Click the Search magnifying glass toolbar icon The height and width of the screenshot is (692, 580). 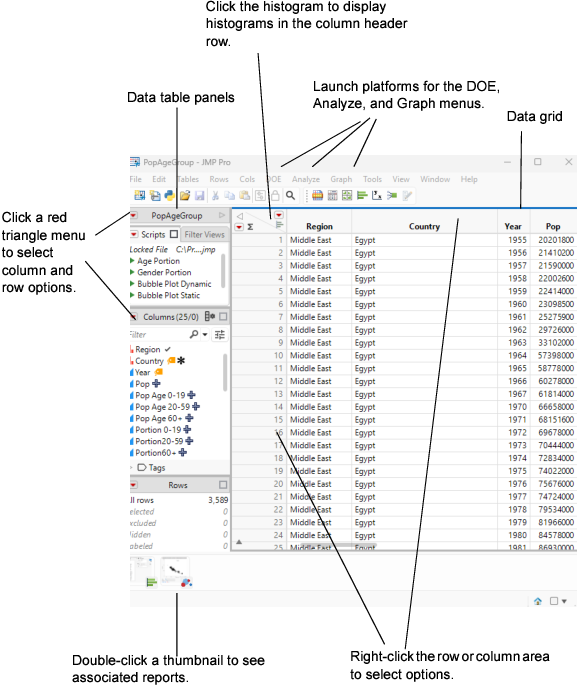coord(290,196)
